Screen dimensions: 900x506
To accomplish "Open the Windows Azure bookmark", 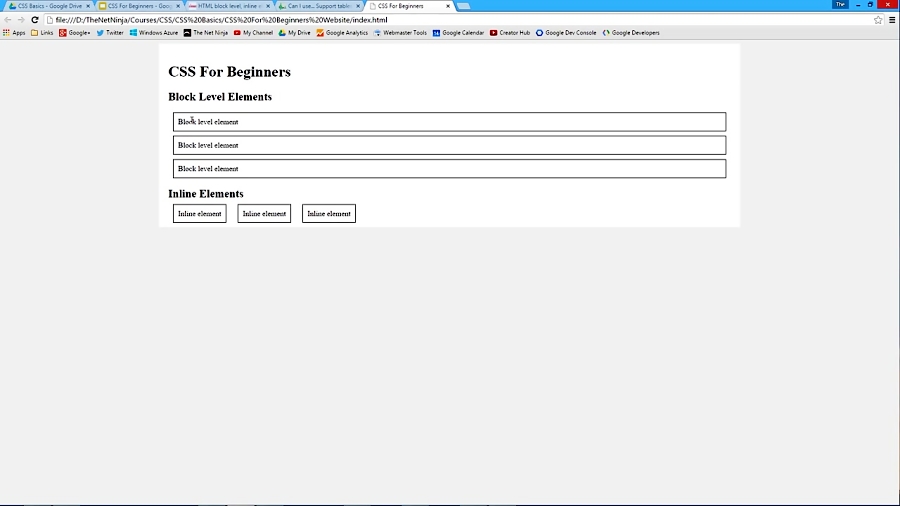I will (154, 33).
